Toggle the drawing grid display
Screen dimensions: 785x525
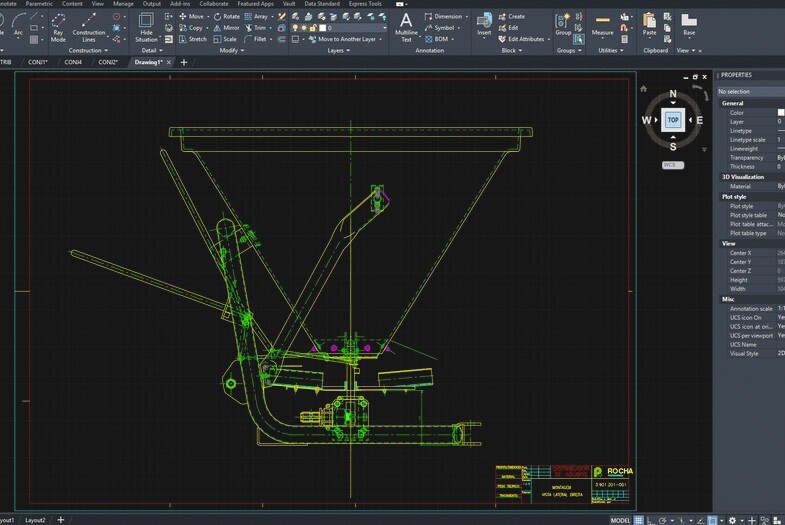(639, 520)
